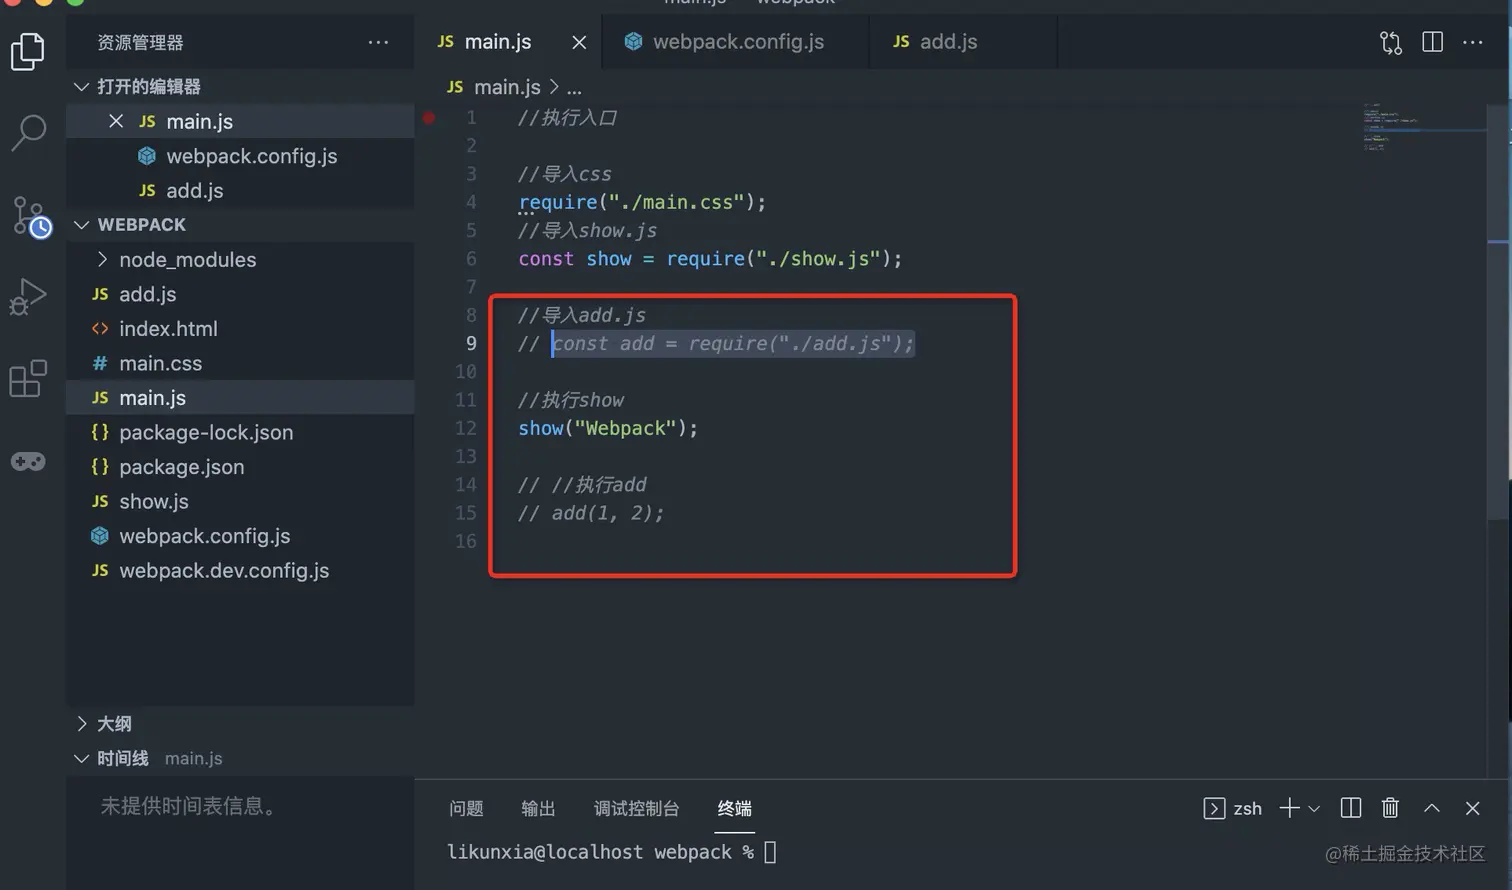This screenshot has height=890, width=1512.
Task: Switch to the webpack.config.js editor tab
Action: pyautogui.click(x=737, y=42)
